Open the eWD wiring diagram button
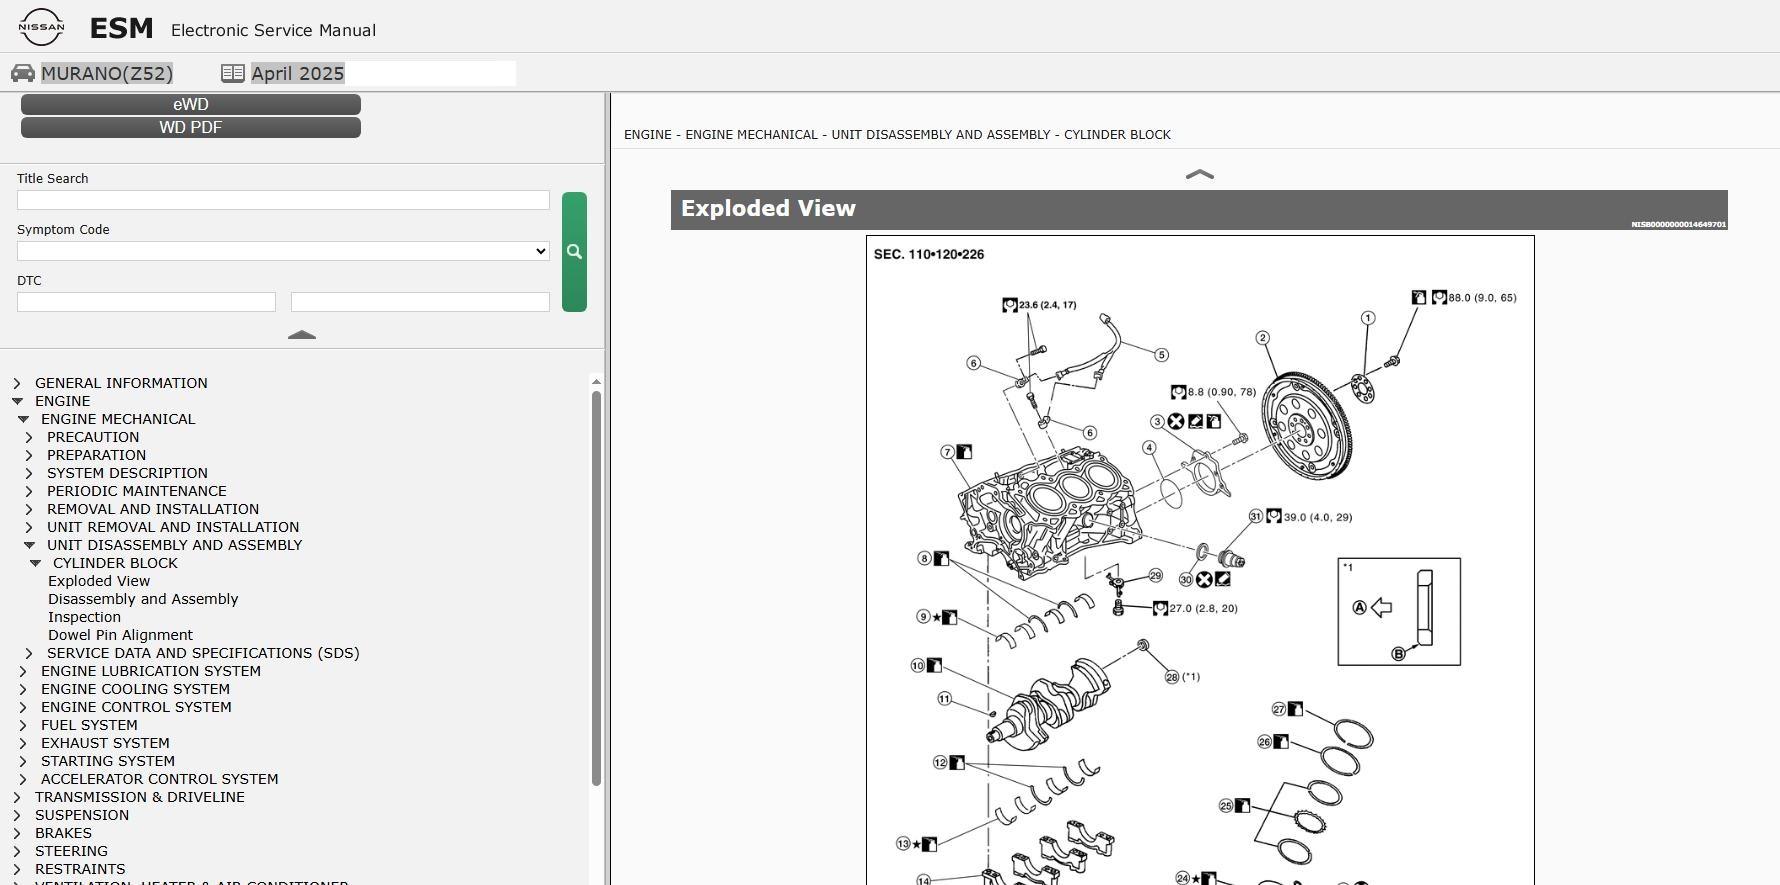Screen dimensions: 1780x885 (191, 104)
